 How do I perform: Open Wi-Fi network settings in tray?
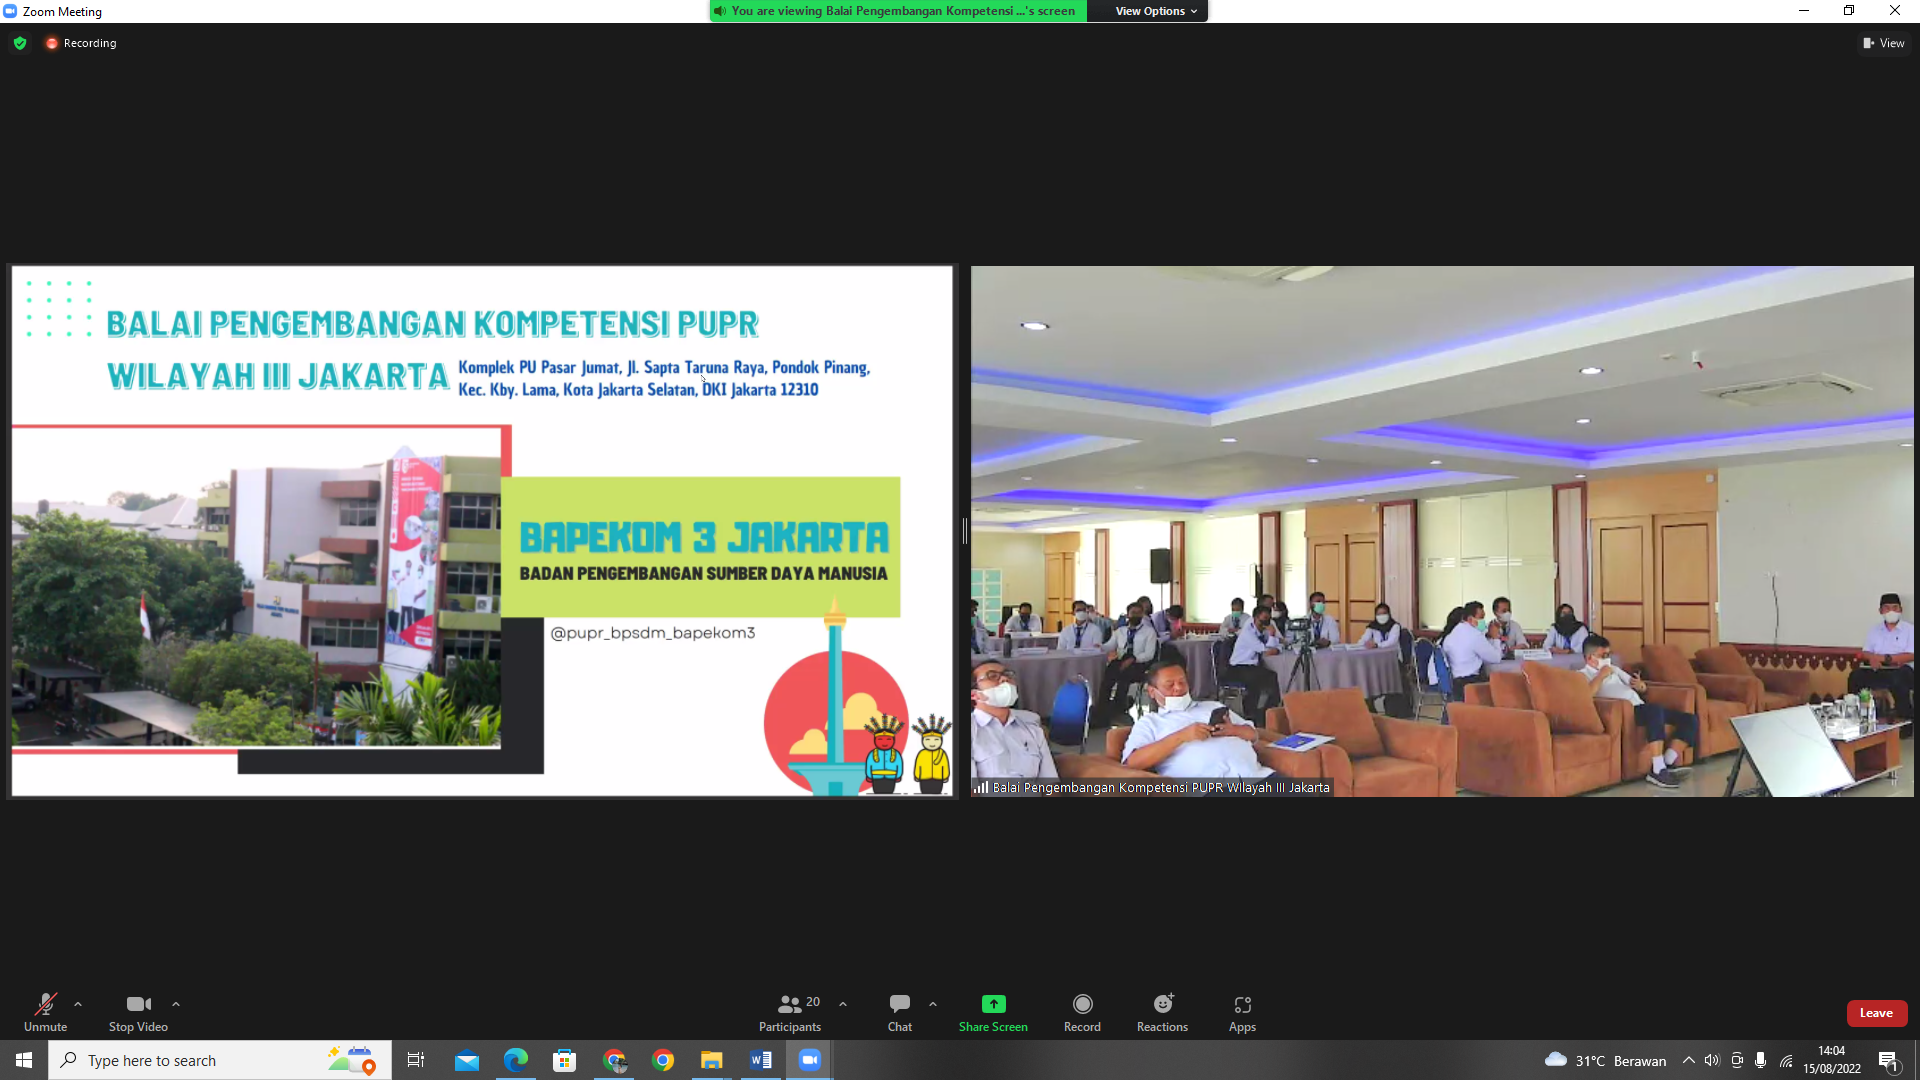point(1786,1060)
